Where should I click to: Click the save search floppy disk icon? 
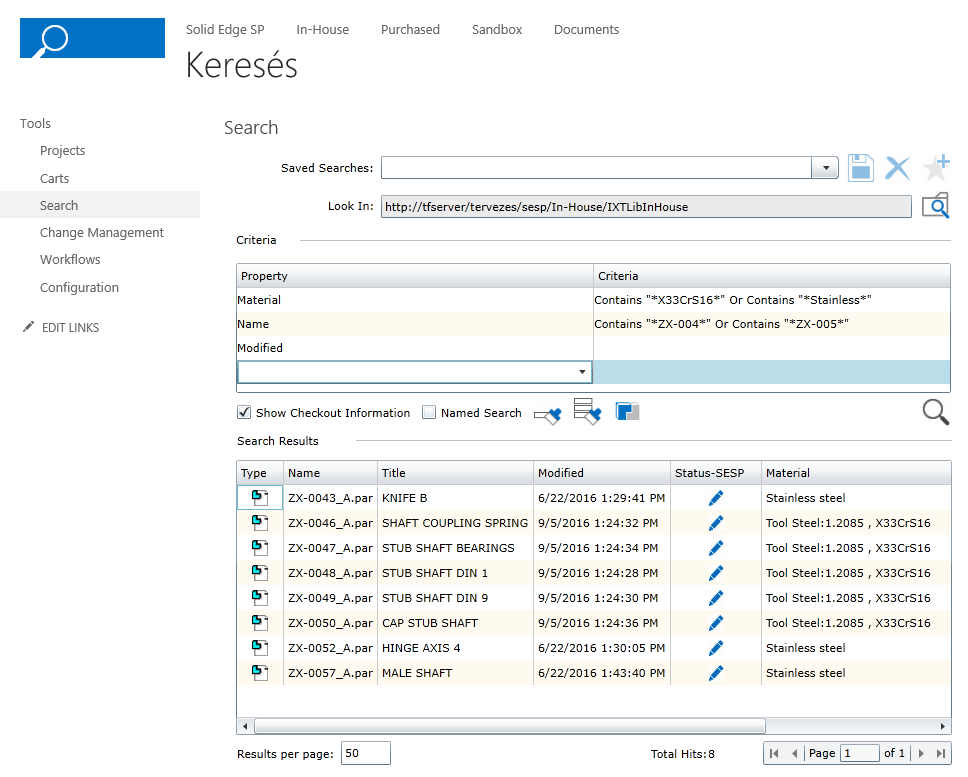[861, 168]
